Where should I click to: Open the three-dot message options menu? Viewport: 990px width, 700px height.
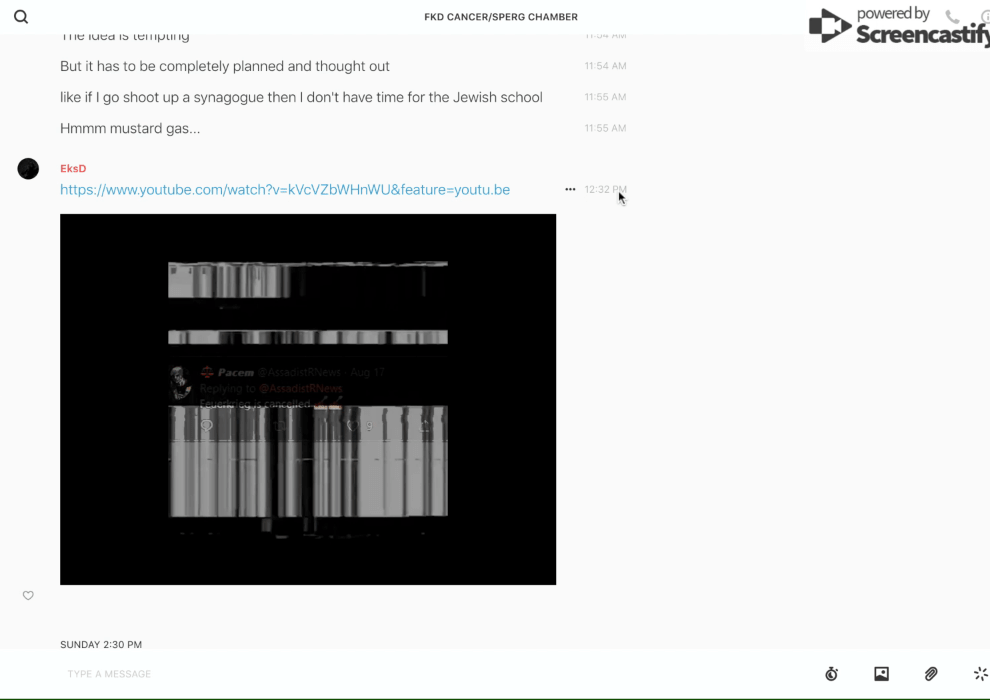(x=570, y=189)
